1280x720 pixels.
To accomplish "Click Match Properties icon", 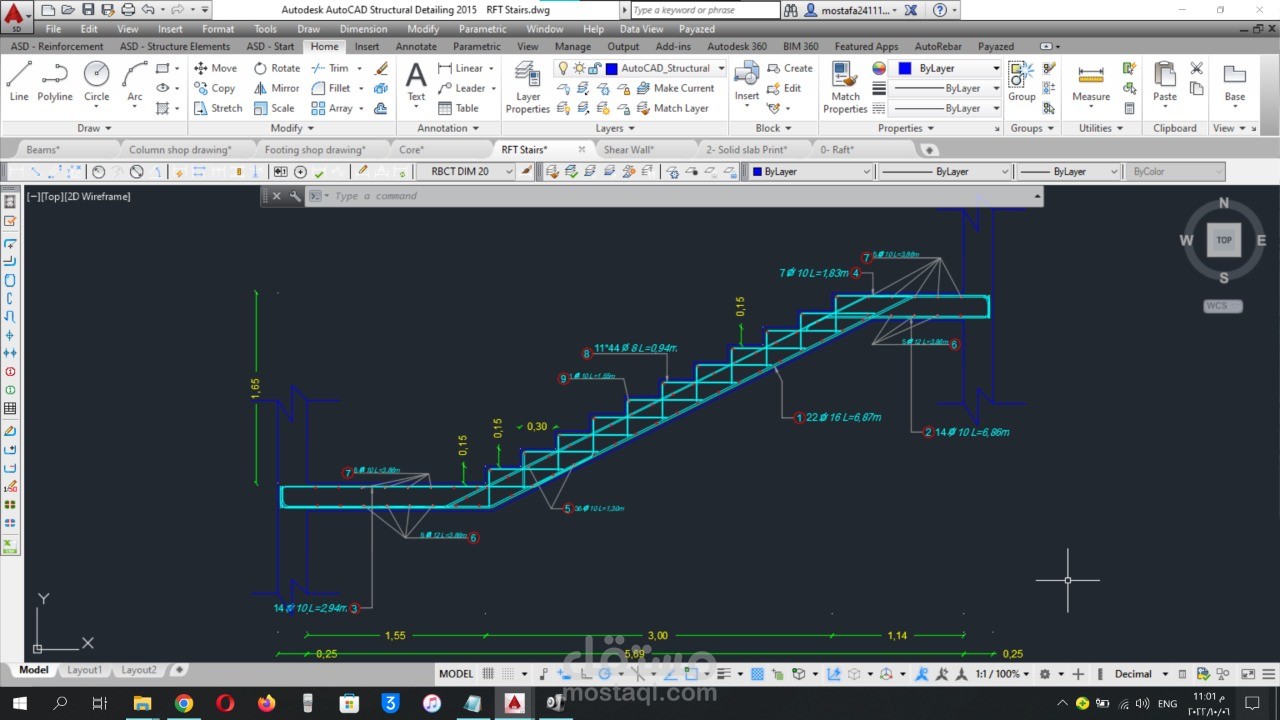I will tap(845, 87).
